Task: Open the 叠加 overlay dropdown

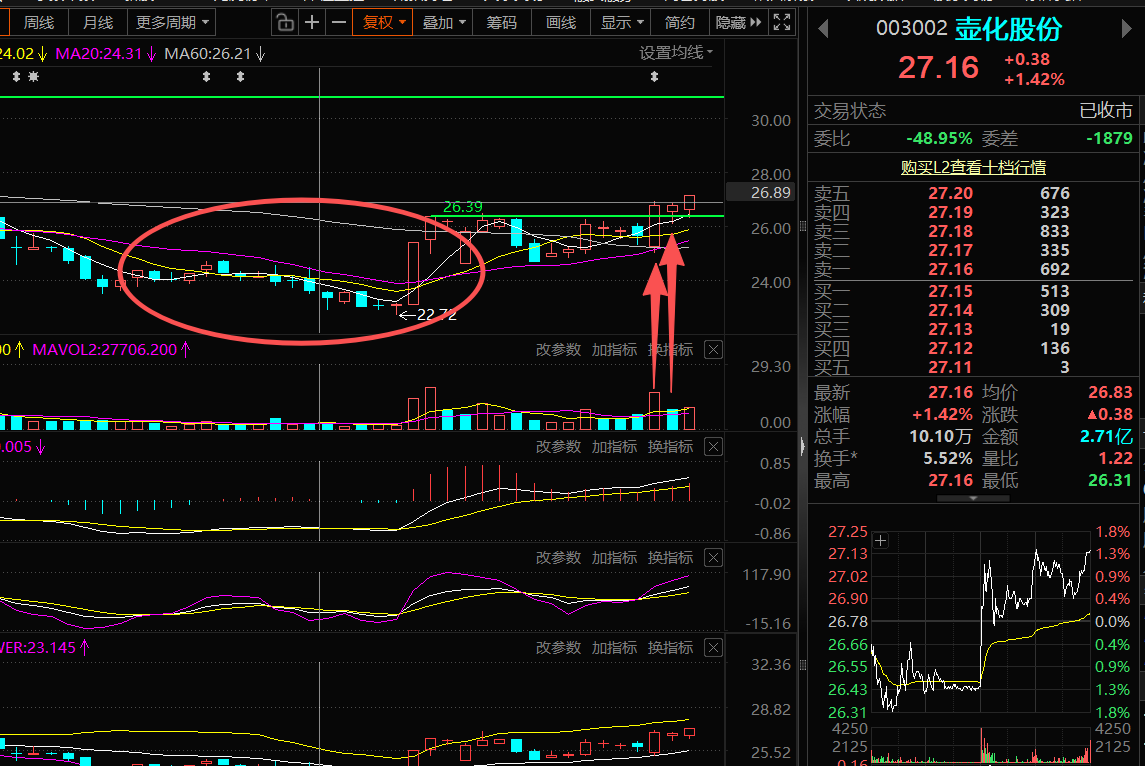Action: (x=443, y=23)
